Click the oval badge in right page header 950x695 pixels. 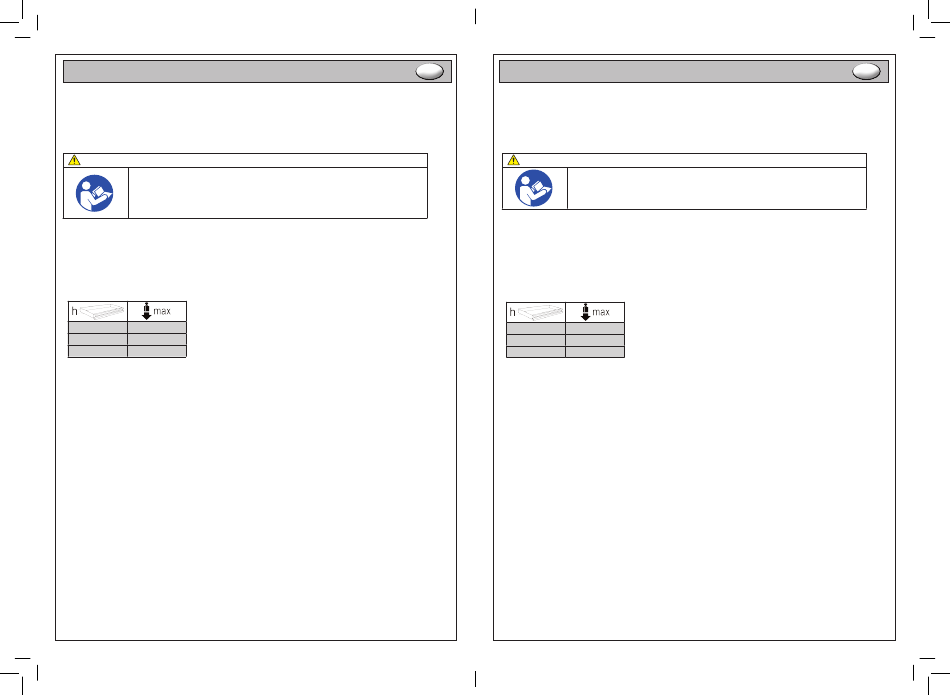(866, 71)
